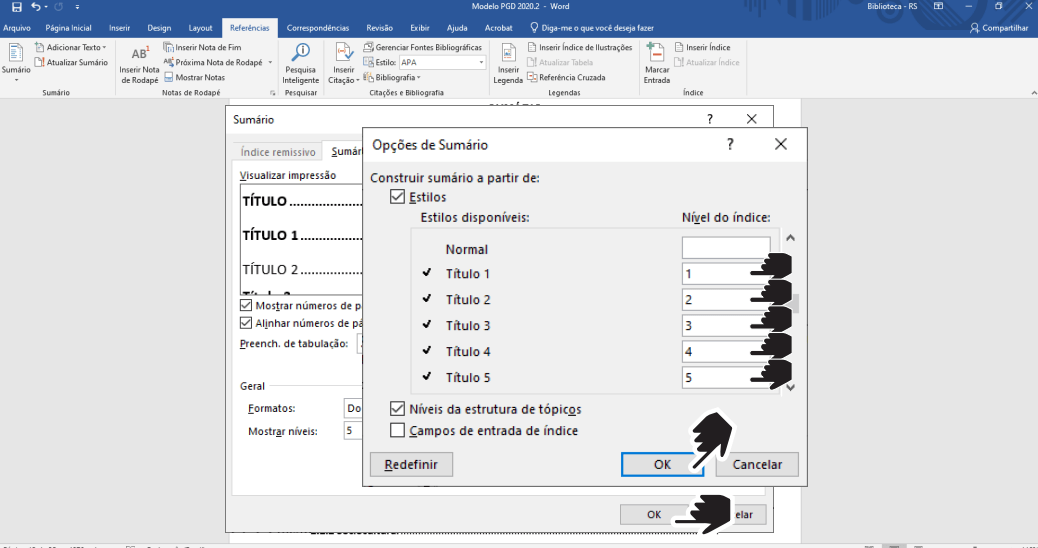Close the Opções de Sumário dialog
The height and width of the screenshot is (548, 1038).
tap(781, 144)
